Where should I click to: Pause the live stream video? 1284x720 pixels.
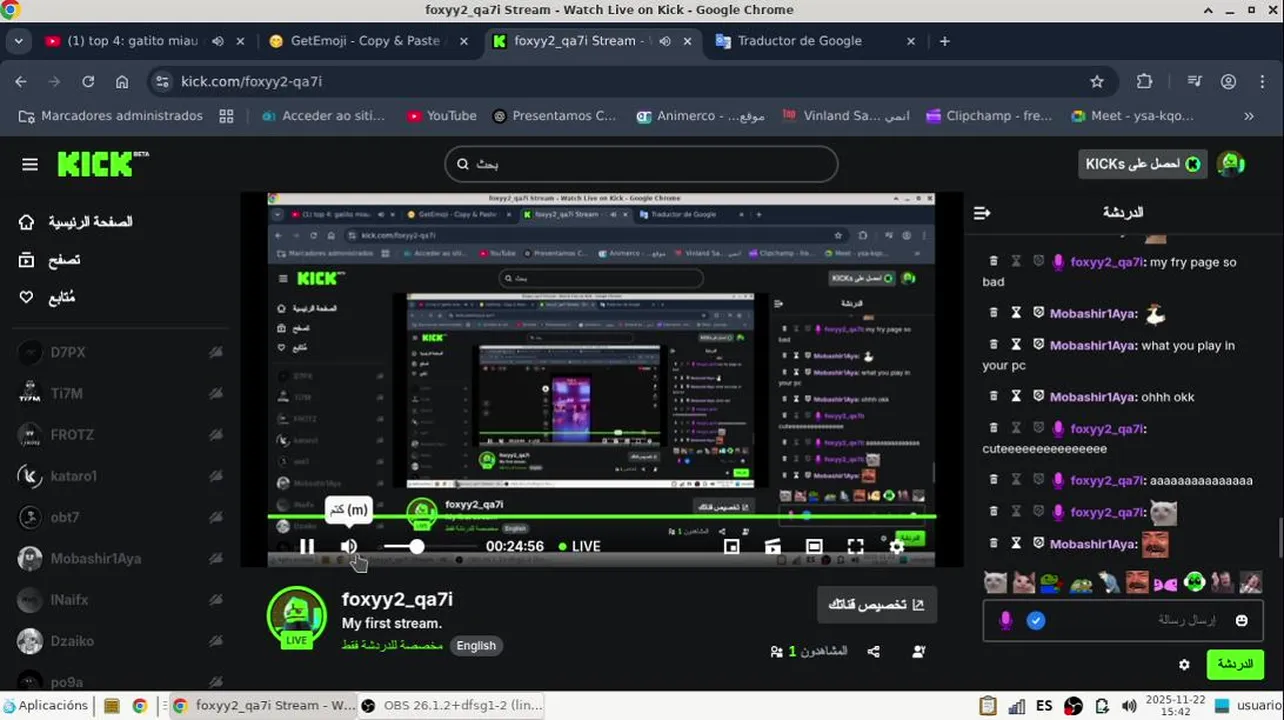tap(307, 546)
